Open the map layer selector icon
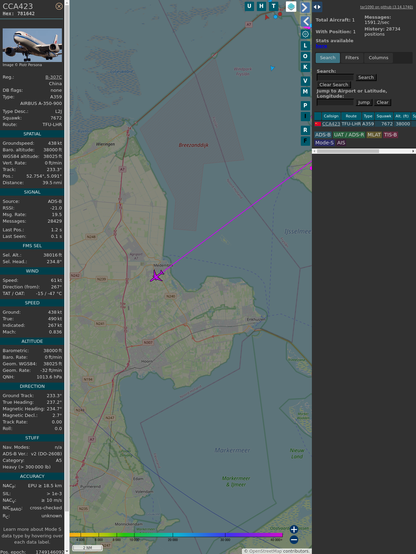This screenshot has height=554, width=416. pos(291,6)
